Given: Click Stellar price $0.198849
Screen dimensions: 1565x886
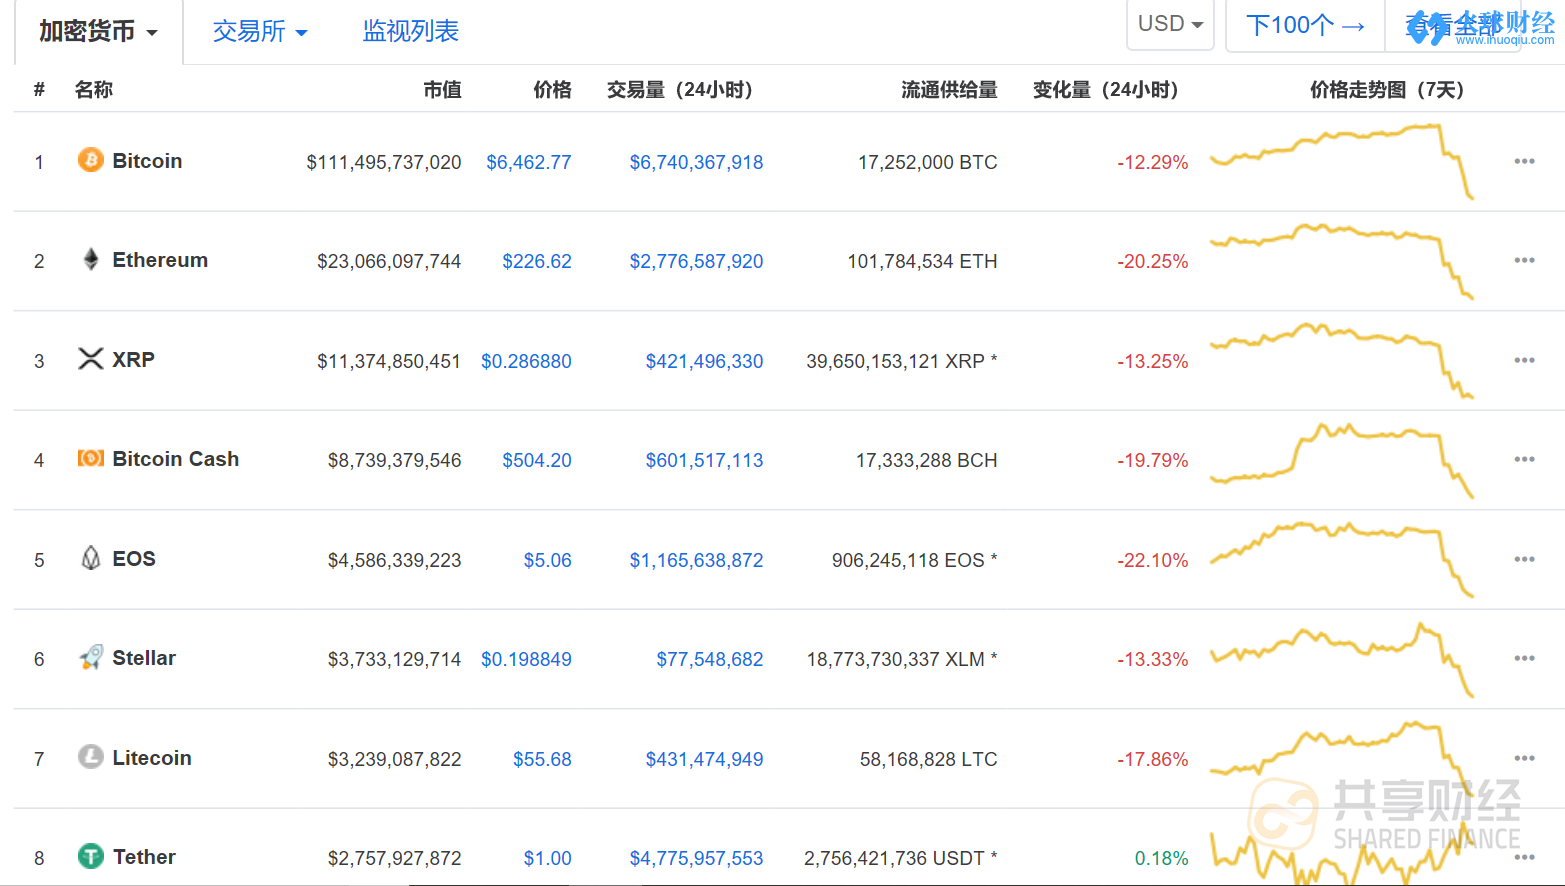Looking at the screenshot, I should click(x=526, y=659).
